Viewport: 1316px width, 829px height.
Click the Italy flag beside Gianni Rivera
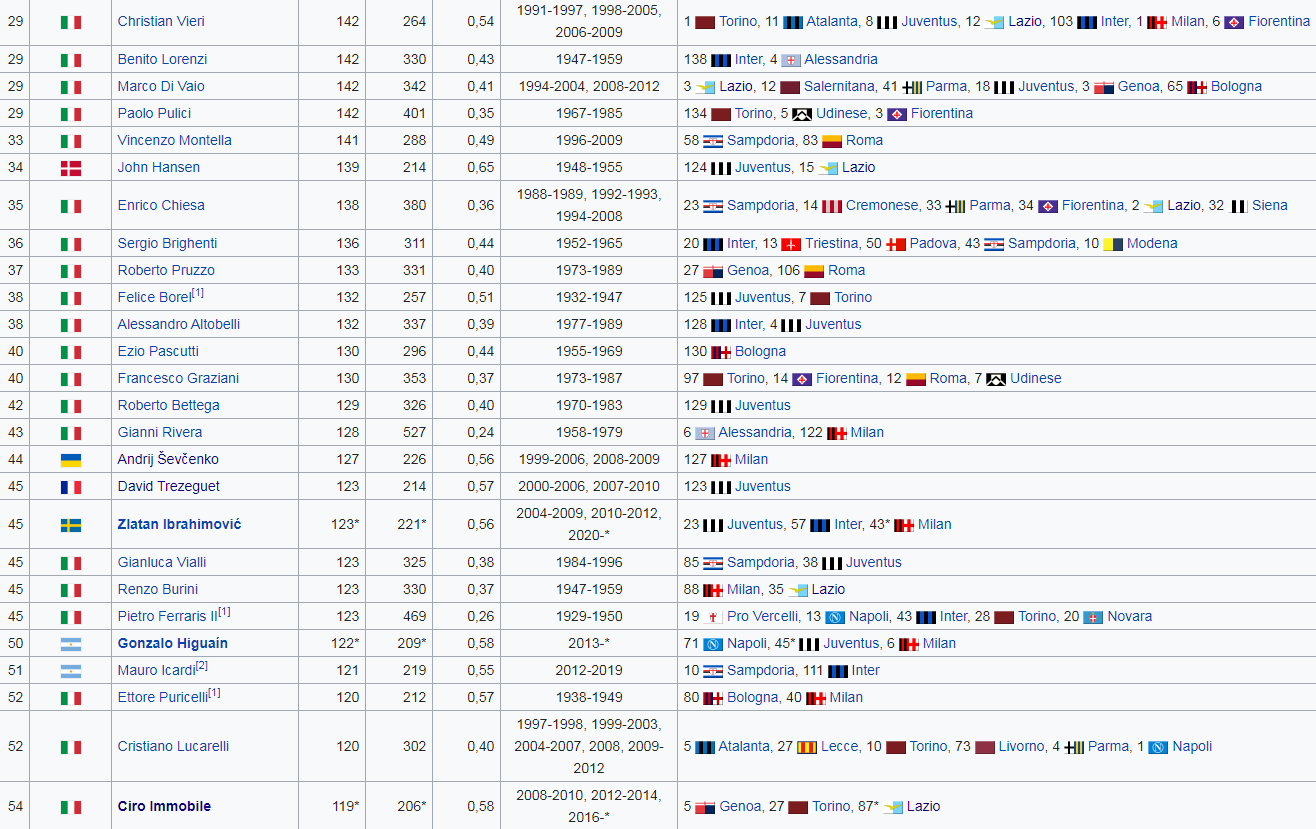click(x=71, y=433)
